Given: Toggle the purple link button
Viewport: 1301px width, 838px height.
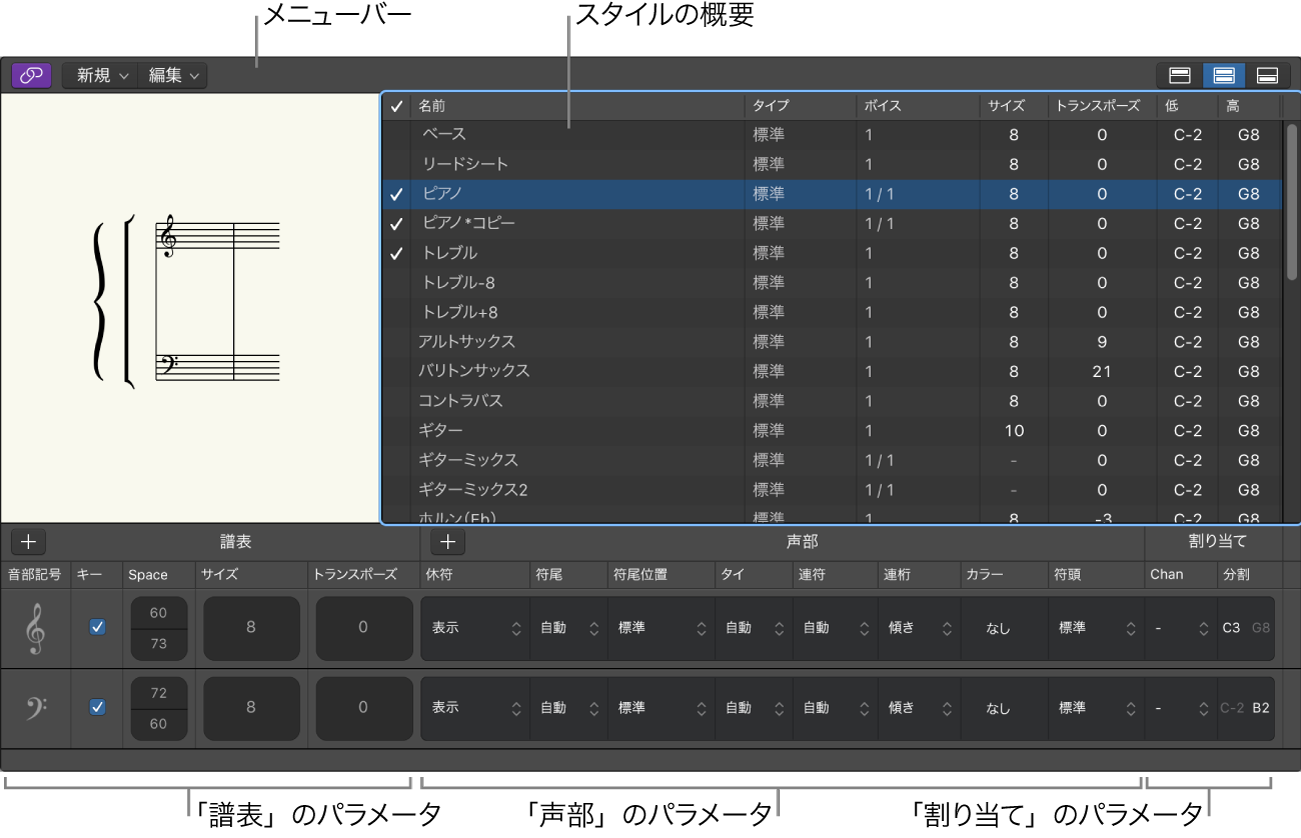Looking at the screenshot, I should [x=32, y=75].
